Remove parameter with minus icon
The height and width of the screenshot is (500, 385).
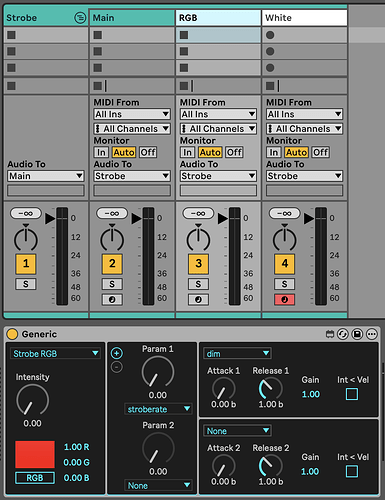[x=117, y=367]
